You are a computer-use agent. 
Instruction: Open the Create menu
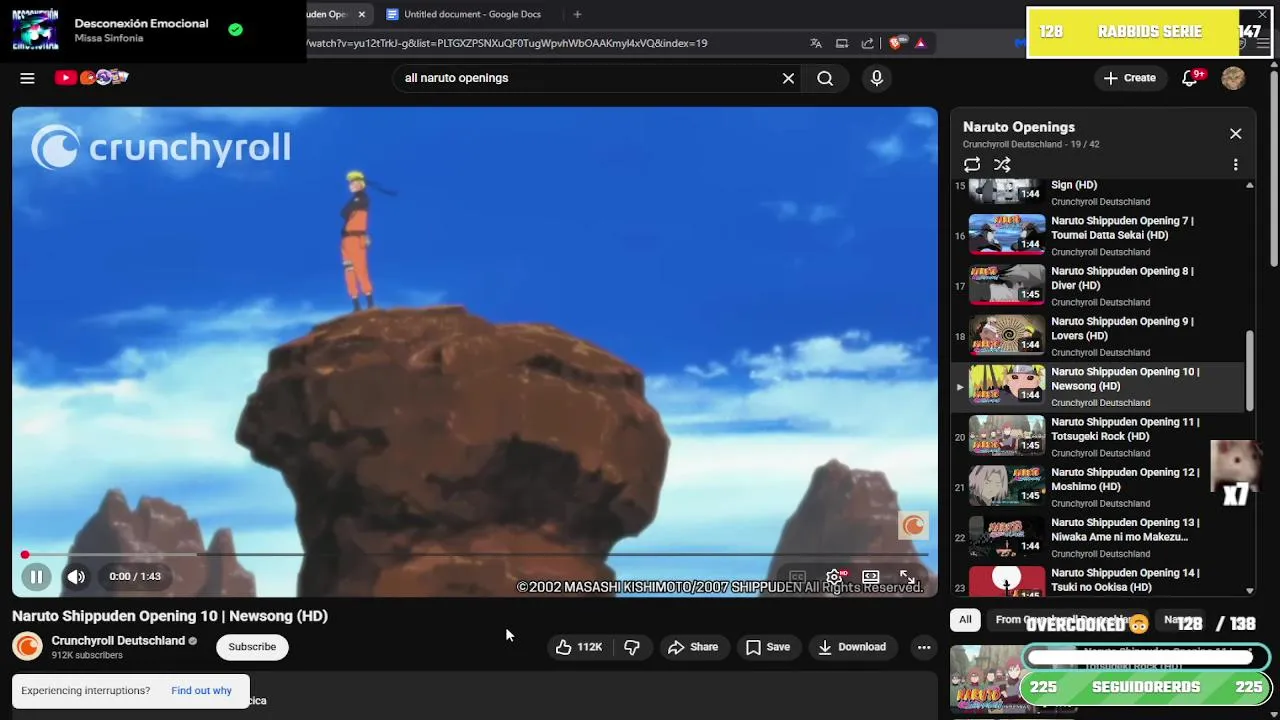(1129, 78)
